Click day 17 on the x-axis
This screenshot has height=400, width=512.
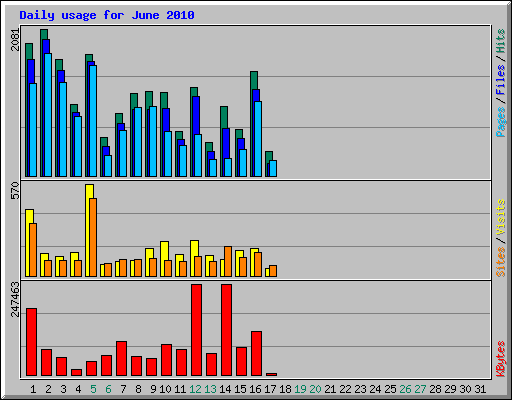(x=270, y=389)
